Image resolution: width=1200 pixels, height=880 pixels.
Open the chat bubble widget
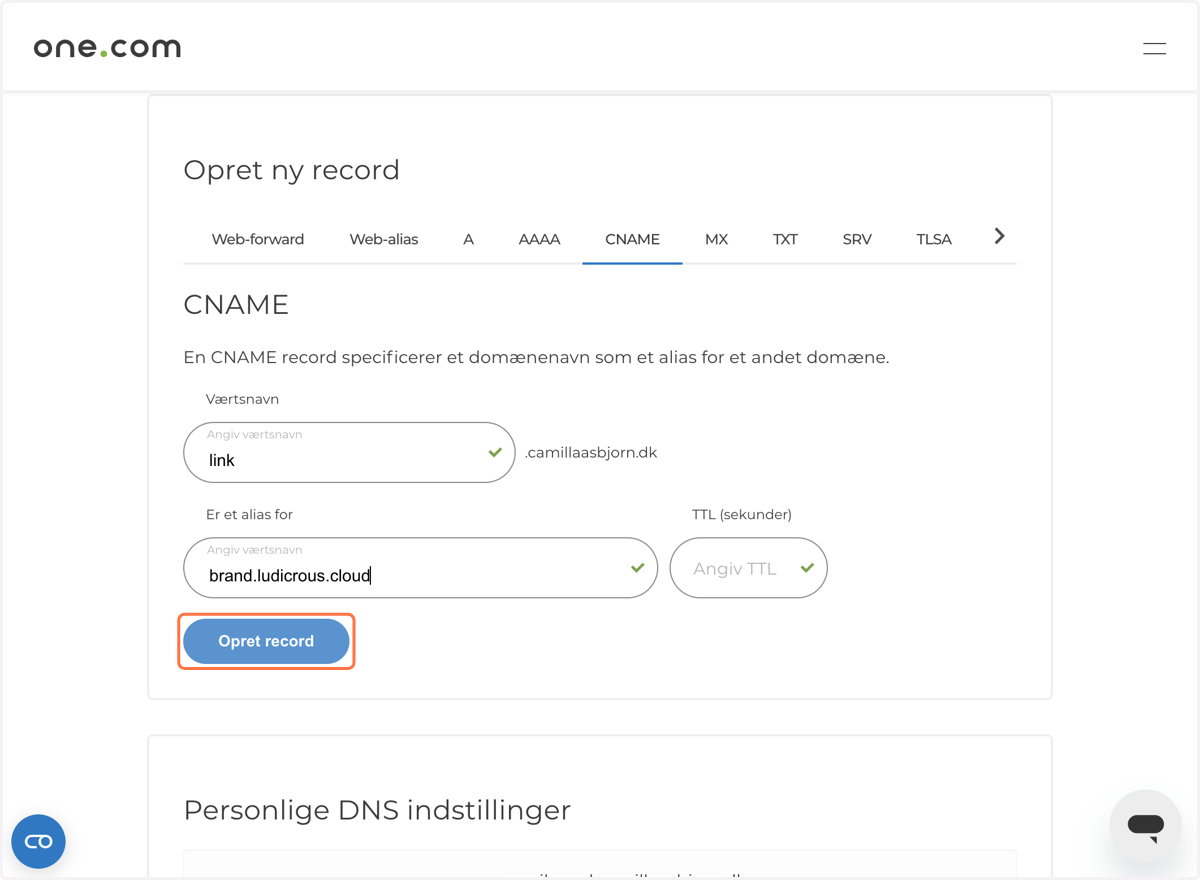point(1145,826)
